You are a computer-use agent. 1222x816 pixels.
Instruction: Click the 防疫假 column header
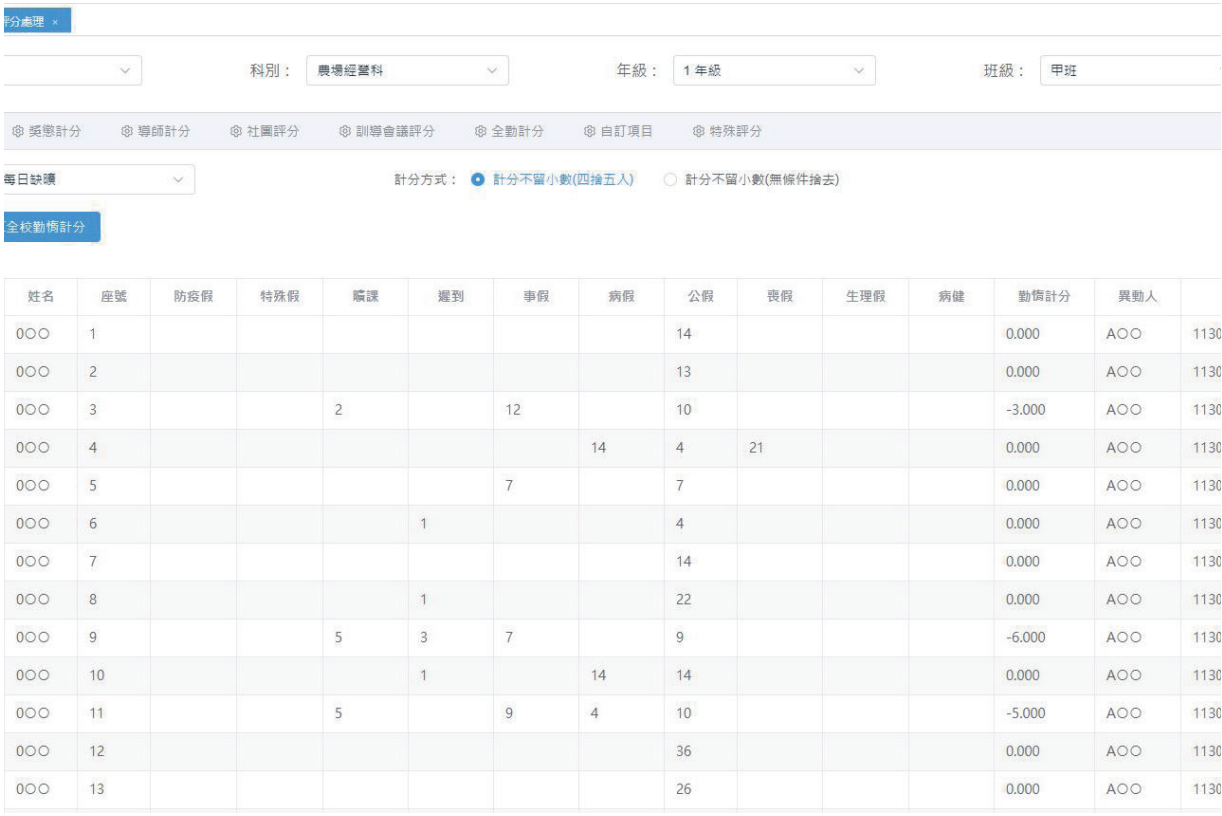(193, 297)
